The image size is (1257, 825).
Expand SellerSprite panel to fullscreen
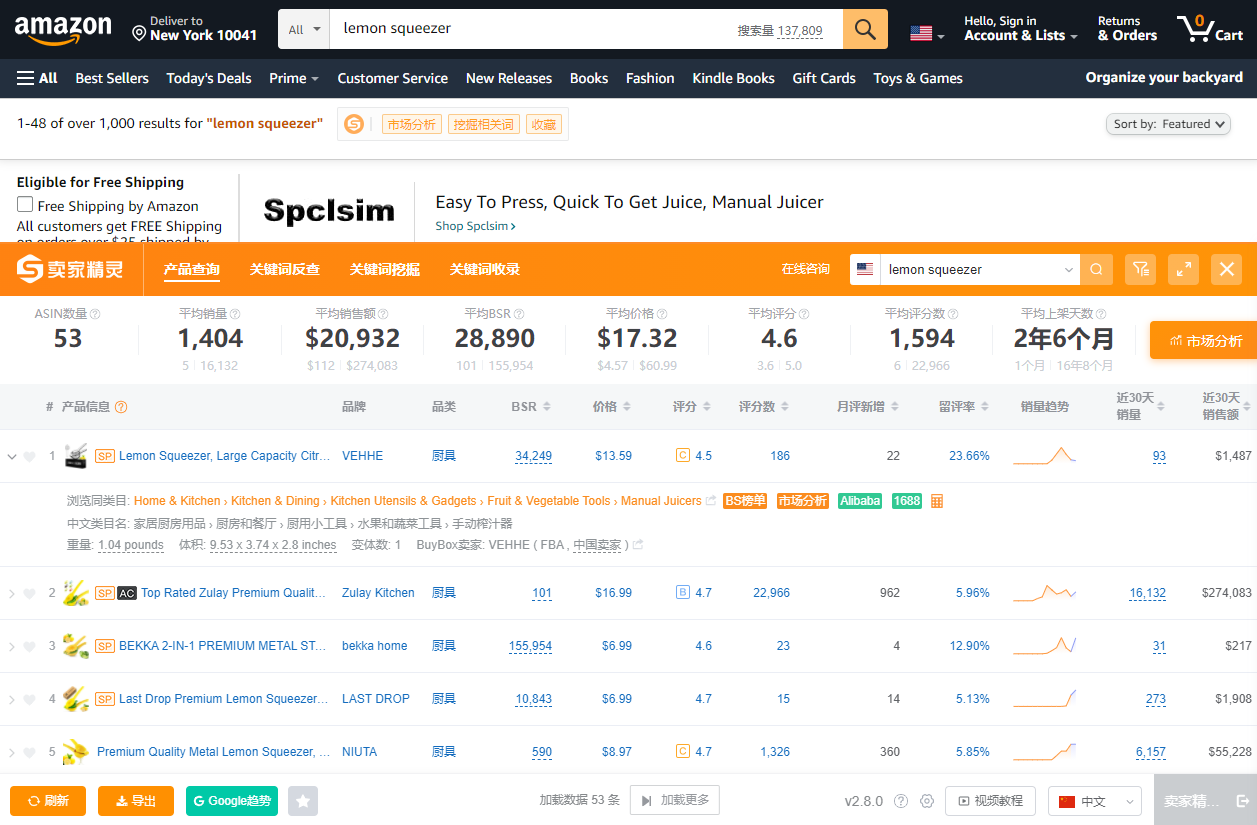pos(1183,269)
